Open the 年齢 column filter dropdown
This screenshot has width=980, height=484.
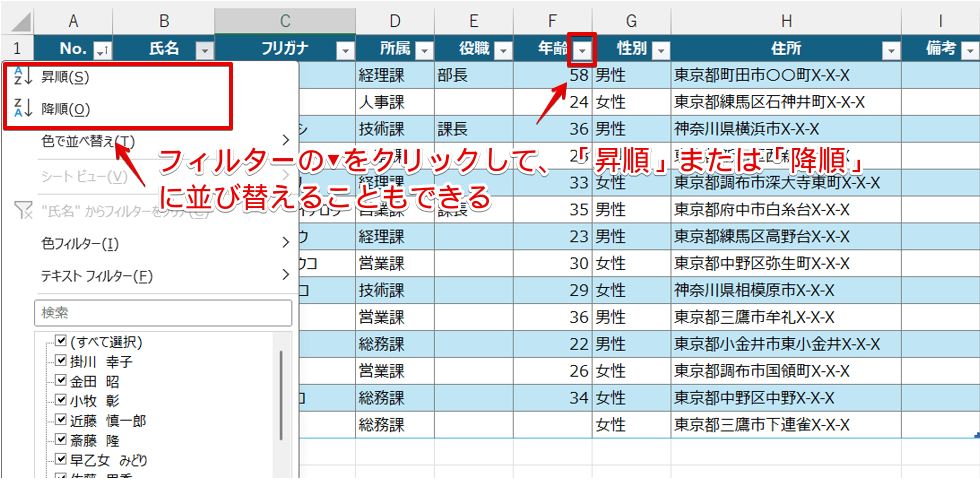tap(582, 50)
